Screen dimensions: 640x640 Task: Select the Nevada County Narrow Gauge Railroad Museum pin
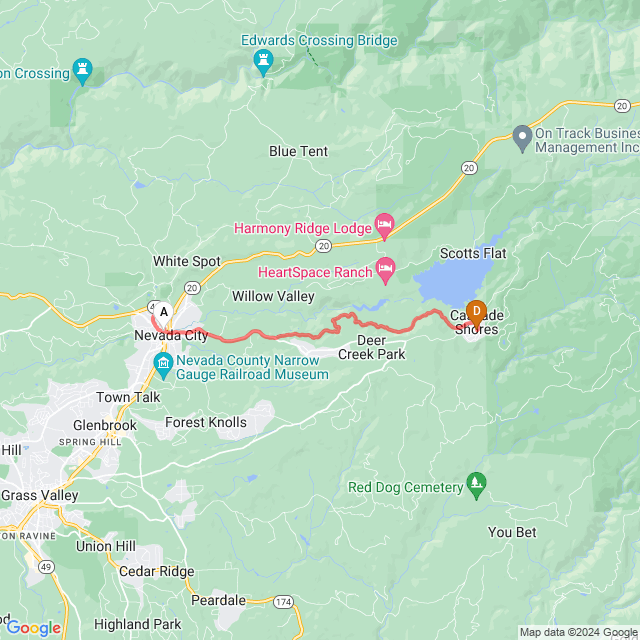click(164, 366)
